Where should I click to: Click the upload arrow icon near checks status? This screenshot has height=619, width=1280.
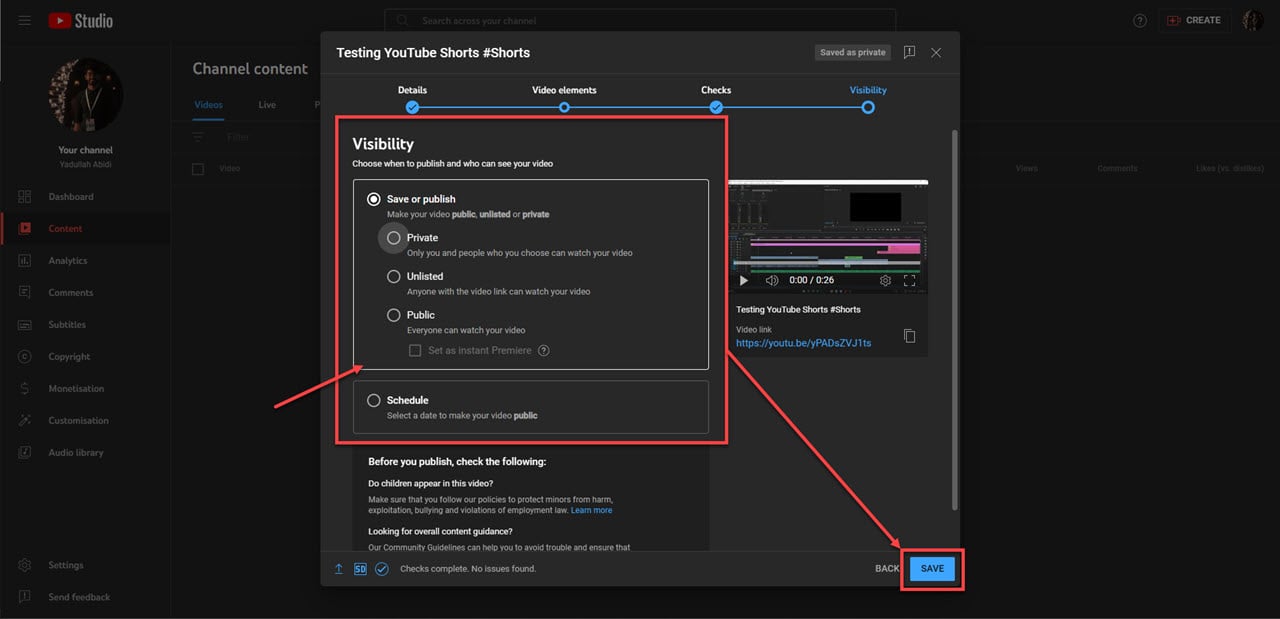pyautogui.click(x=339, y=568)
